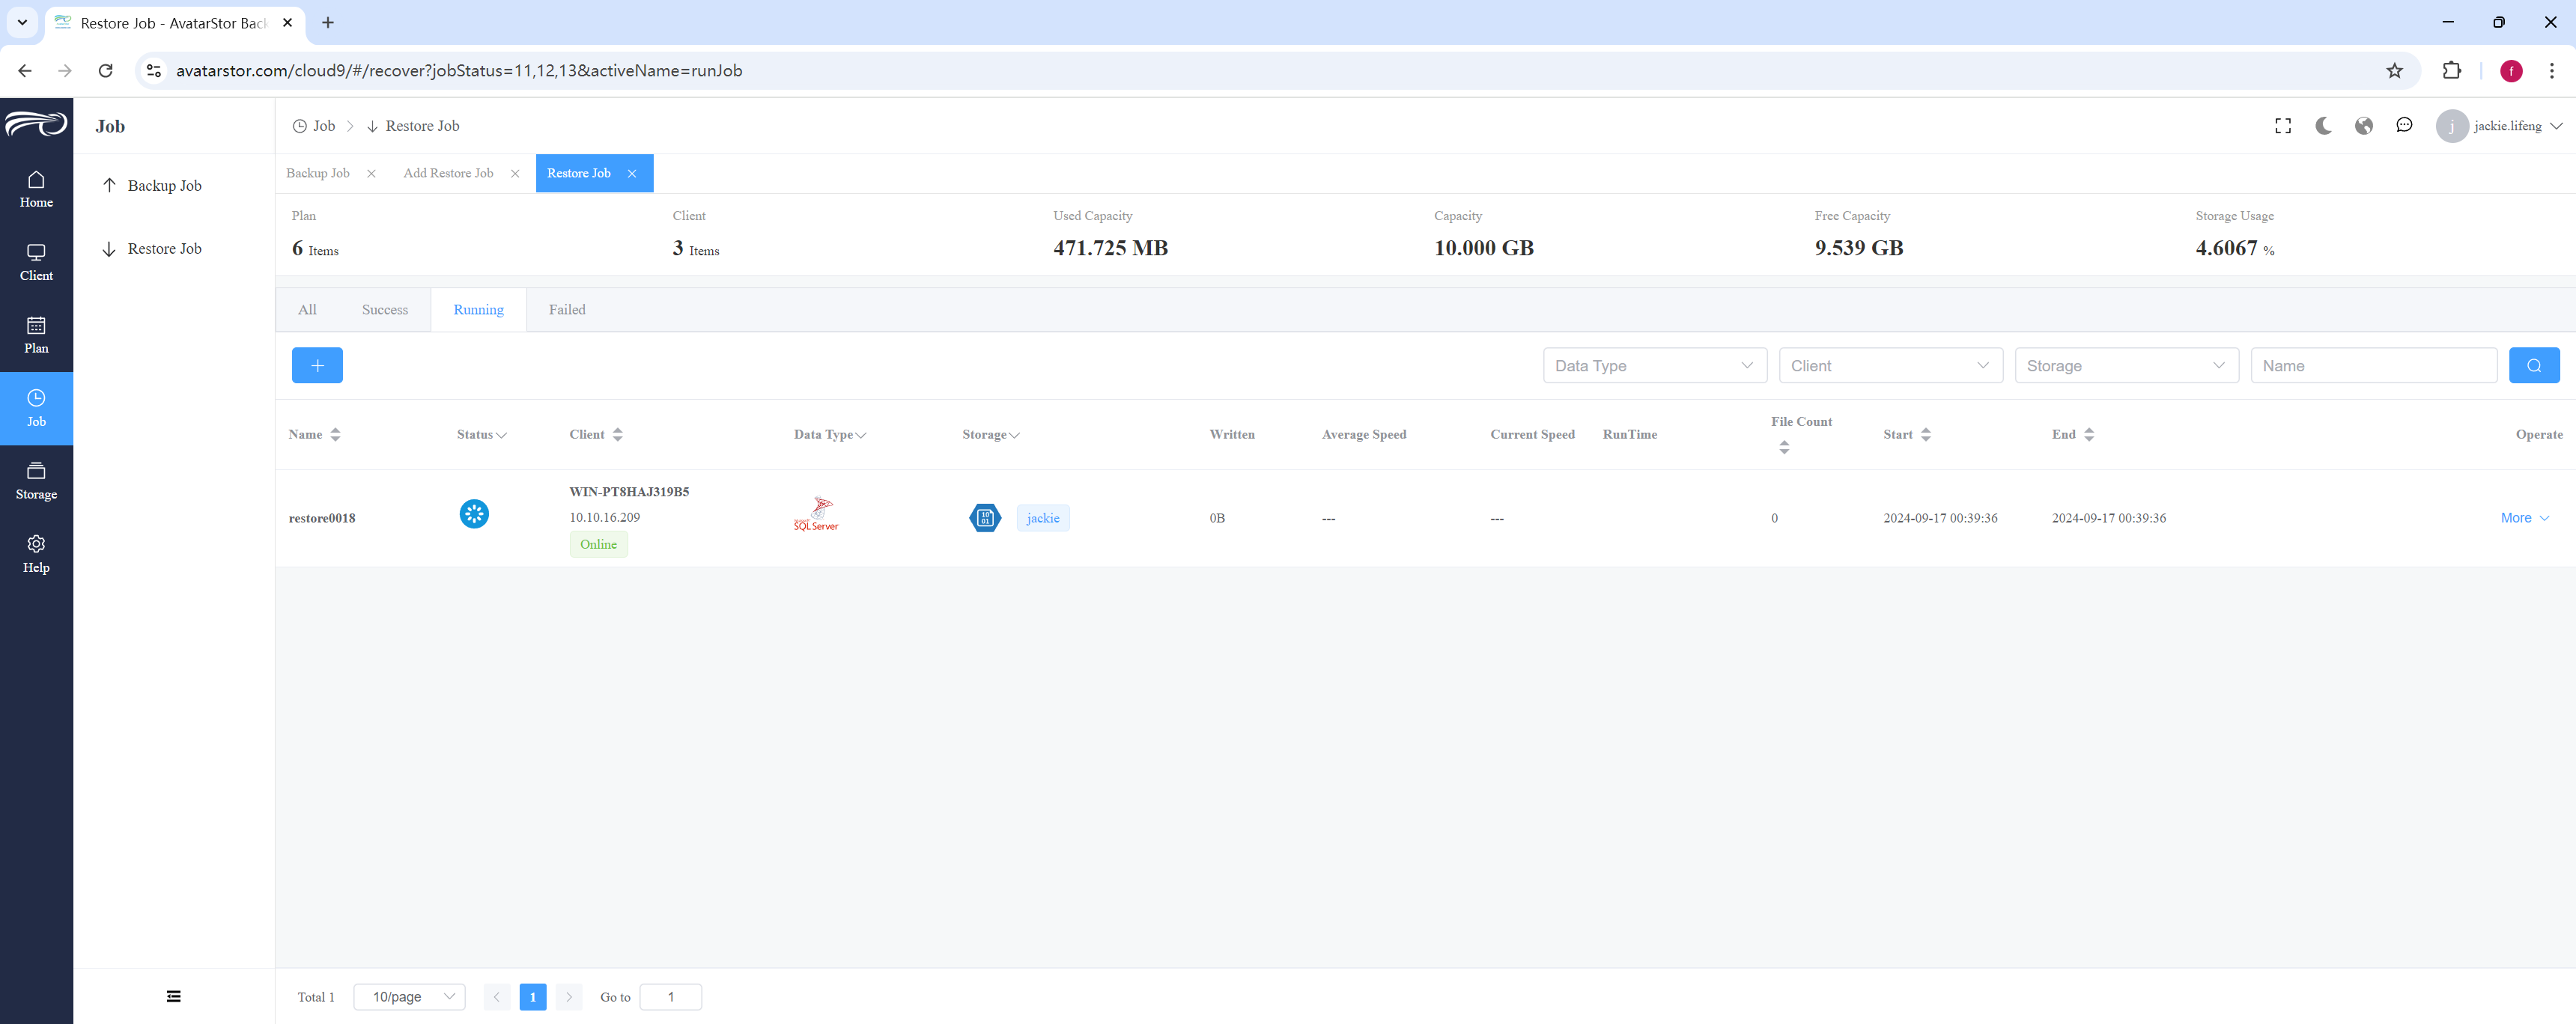Open Backup Job in Job menu
Viewport: 2576px width, 1024px height.
[164, 186]
